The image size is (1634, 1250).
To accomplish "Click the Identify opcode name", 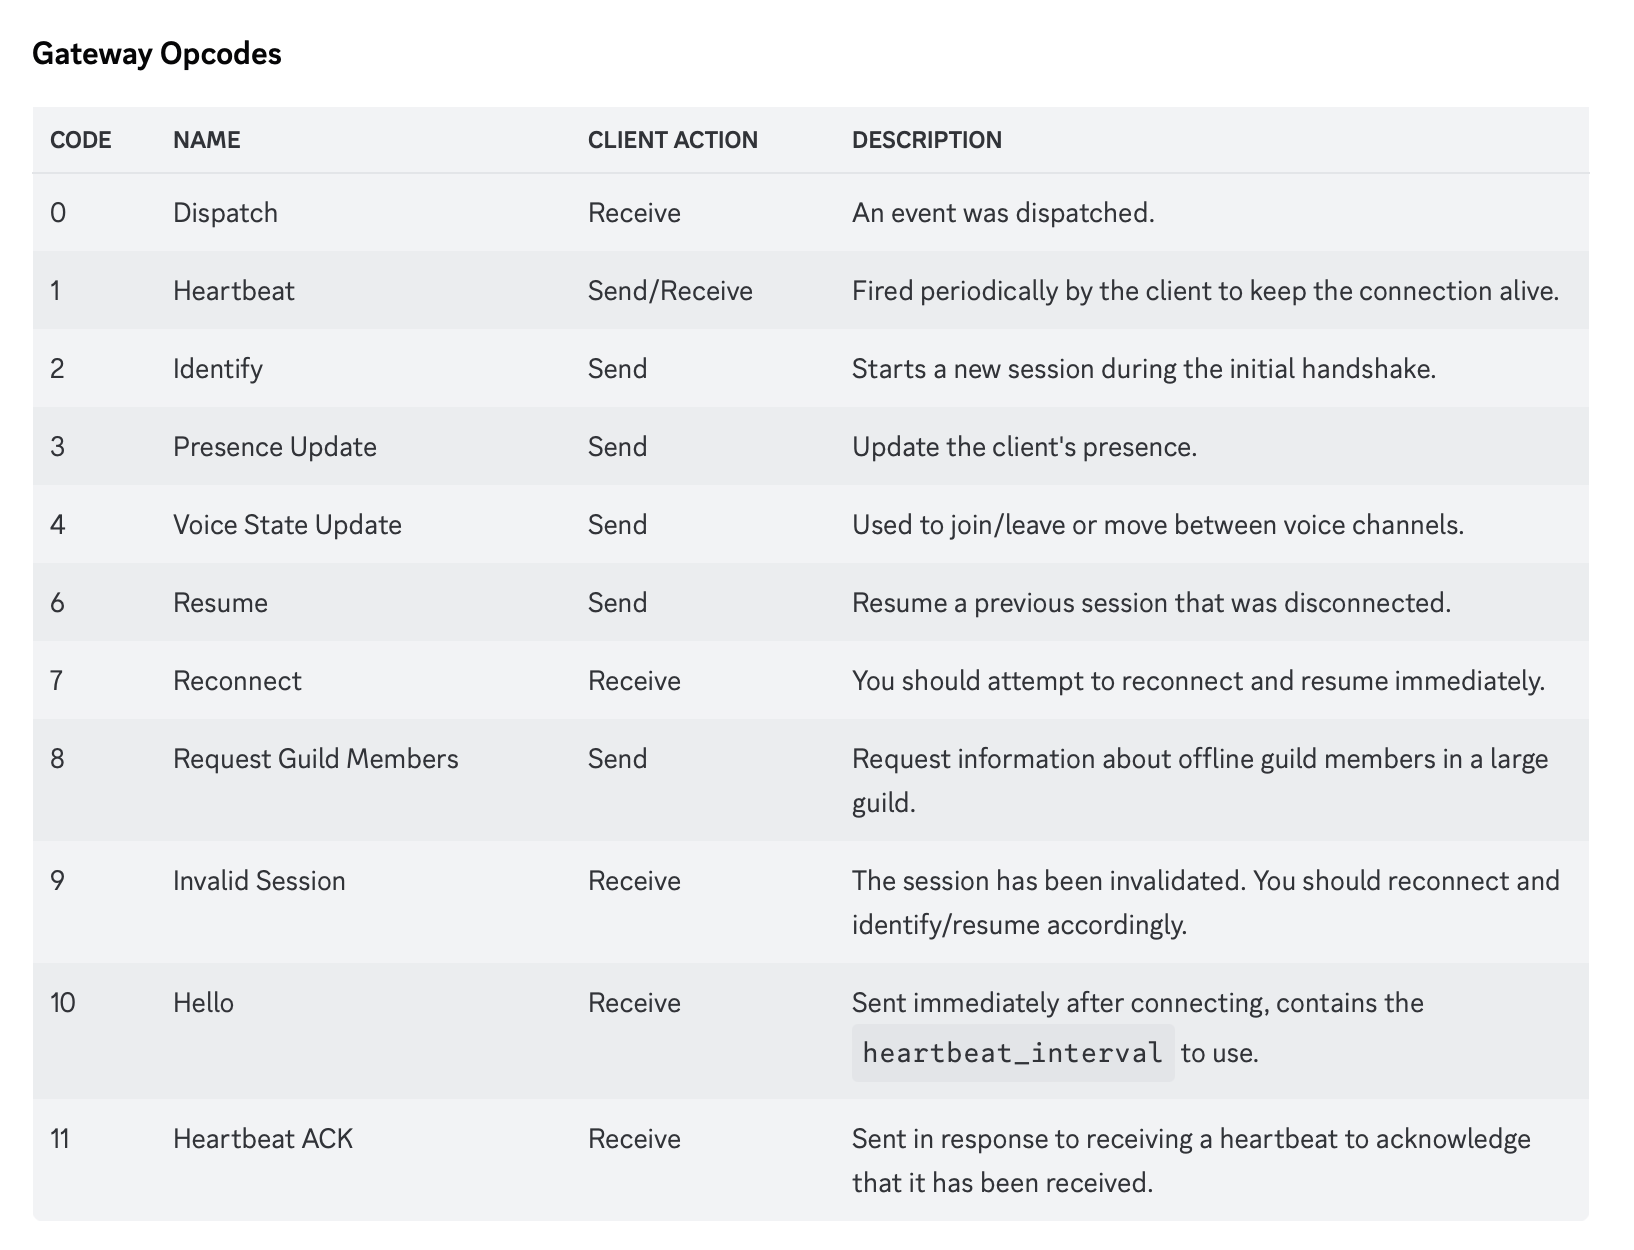I will (x=217, y=369).
